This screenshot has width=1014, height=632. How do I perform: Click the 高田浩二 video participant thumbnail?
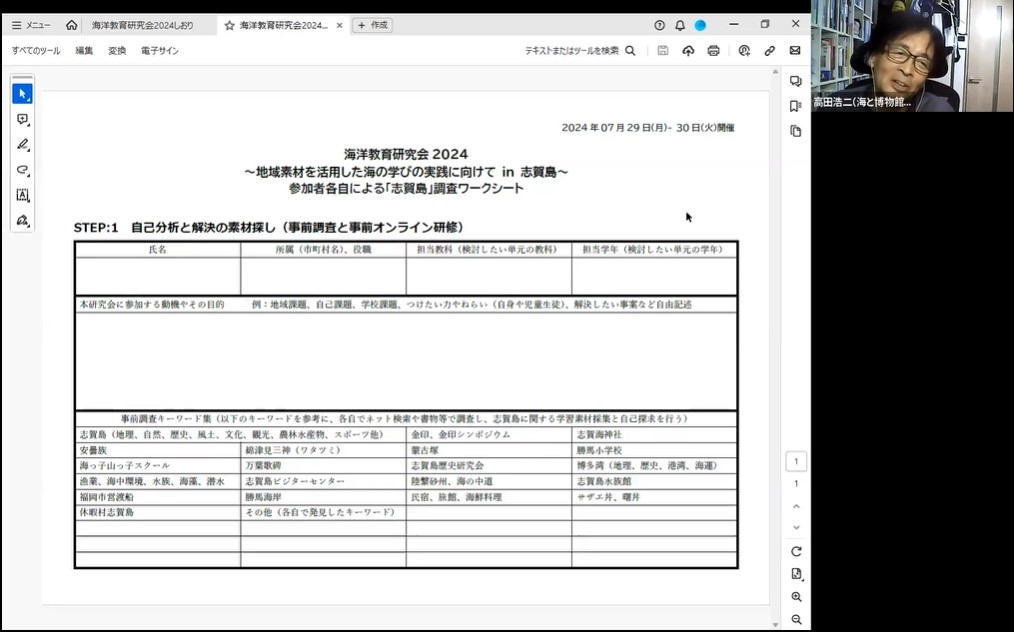pos(912,56)
